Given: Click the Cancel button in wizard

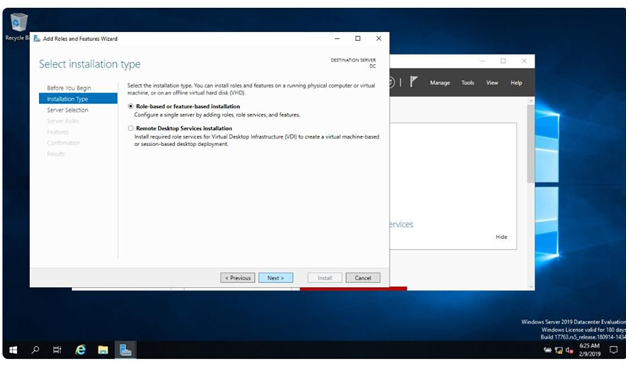Looking at the screenshot, I should tap(363, 278).
